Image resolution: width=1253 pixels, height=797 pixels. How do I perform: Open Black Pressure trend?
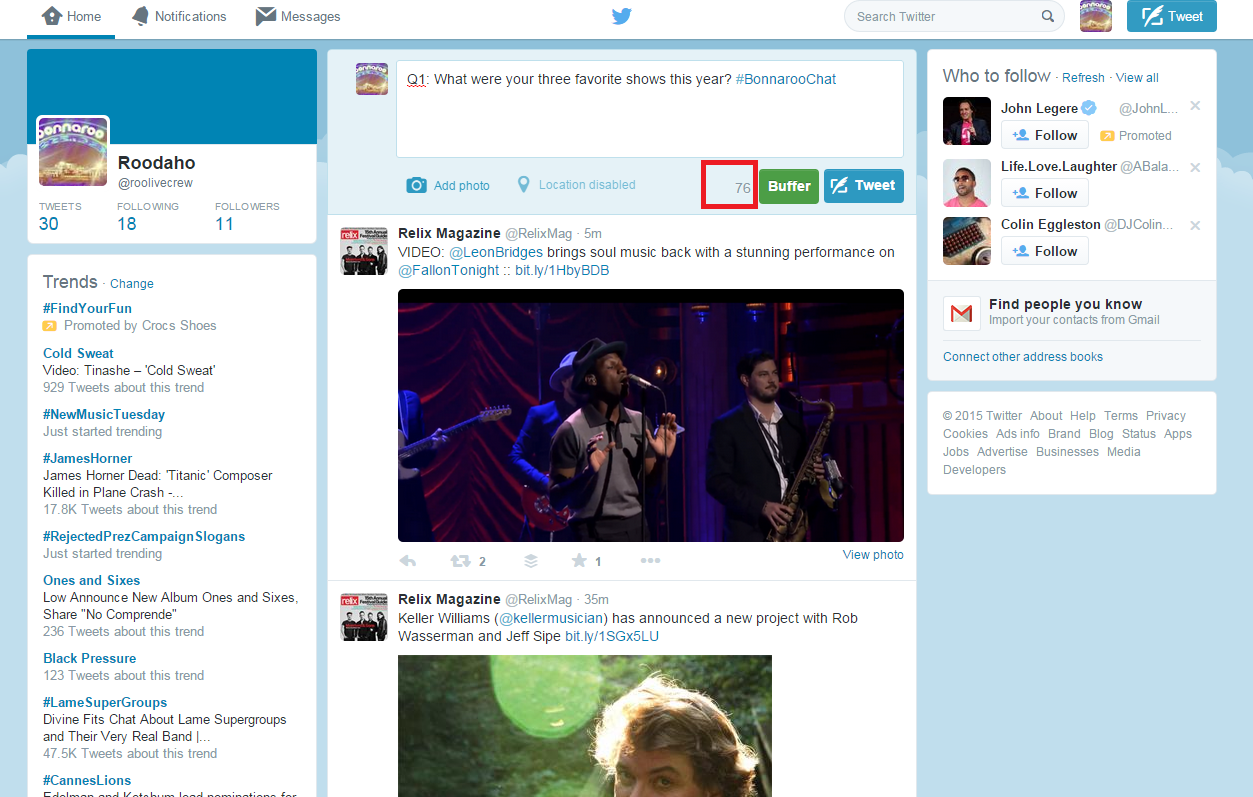[x=90, y=658]
